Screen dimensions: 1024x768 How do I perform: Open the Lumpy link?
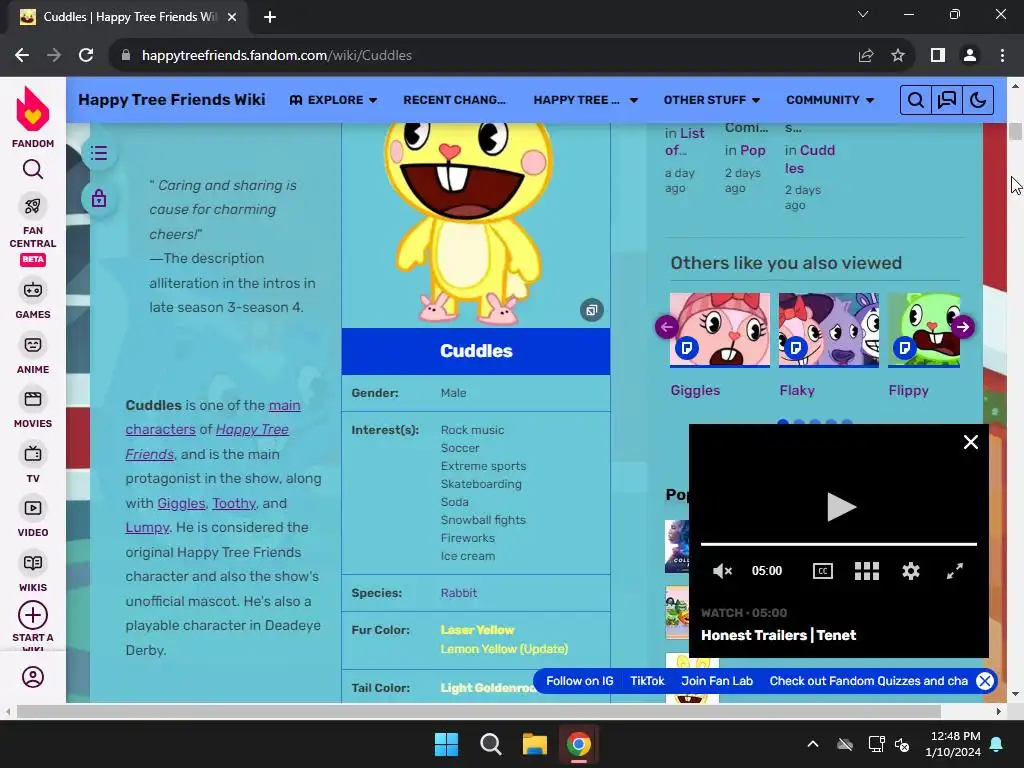pyautogui.click(x=147, y=528)
